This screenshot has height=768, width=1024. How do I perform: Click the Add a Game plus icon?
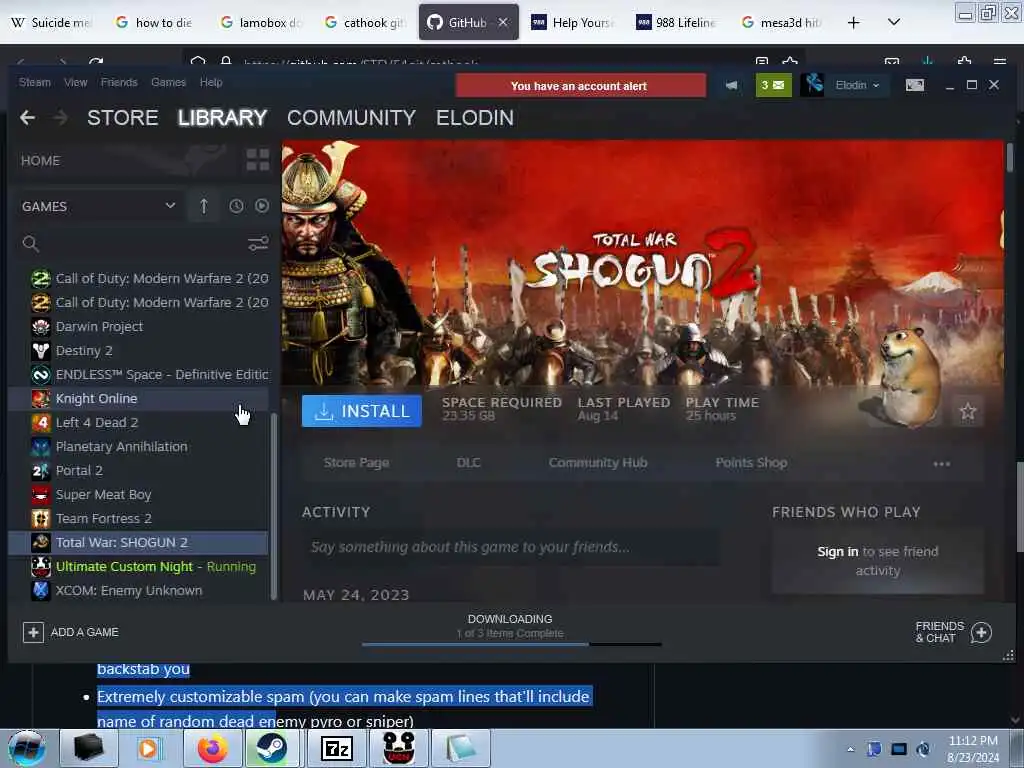33,632
